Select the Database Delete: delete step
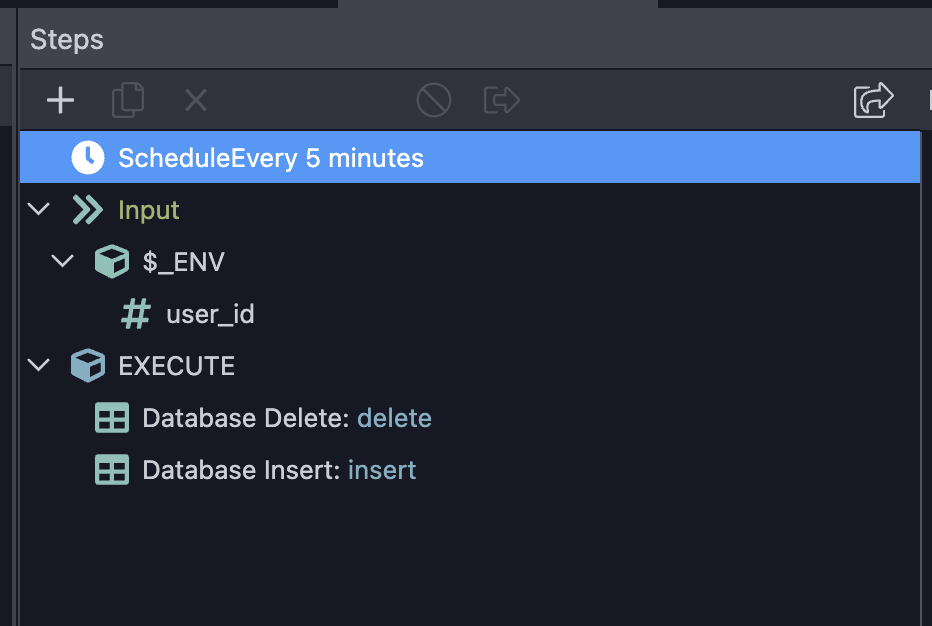Screen dimensions: 932x626 287,418
